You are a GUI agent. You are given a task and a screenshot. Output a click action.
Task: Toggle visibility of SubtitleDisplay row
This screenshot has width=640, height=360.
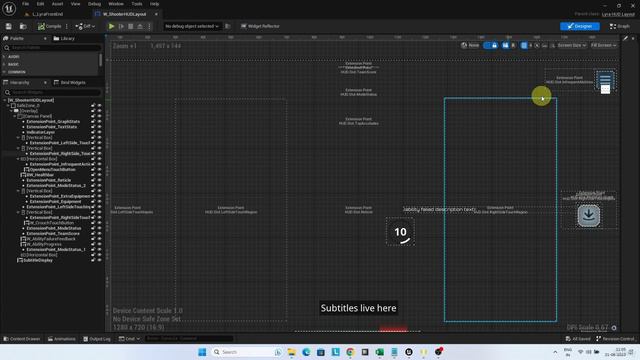pos(99,260)
